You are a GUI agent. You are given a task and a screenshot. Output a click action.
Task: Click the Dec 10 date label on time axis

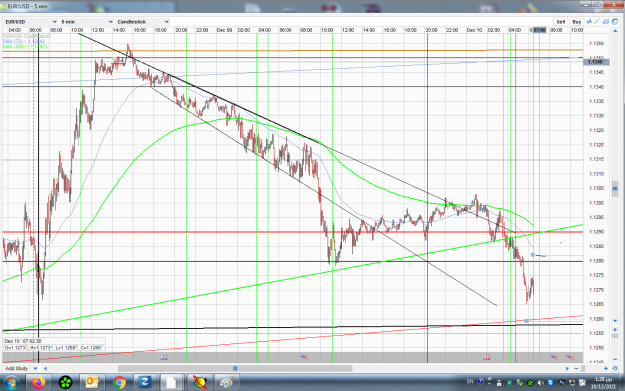click(474, 30)
